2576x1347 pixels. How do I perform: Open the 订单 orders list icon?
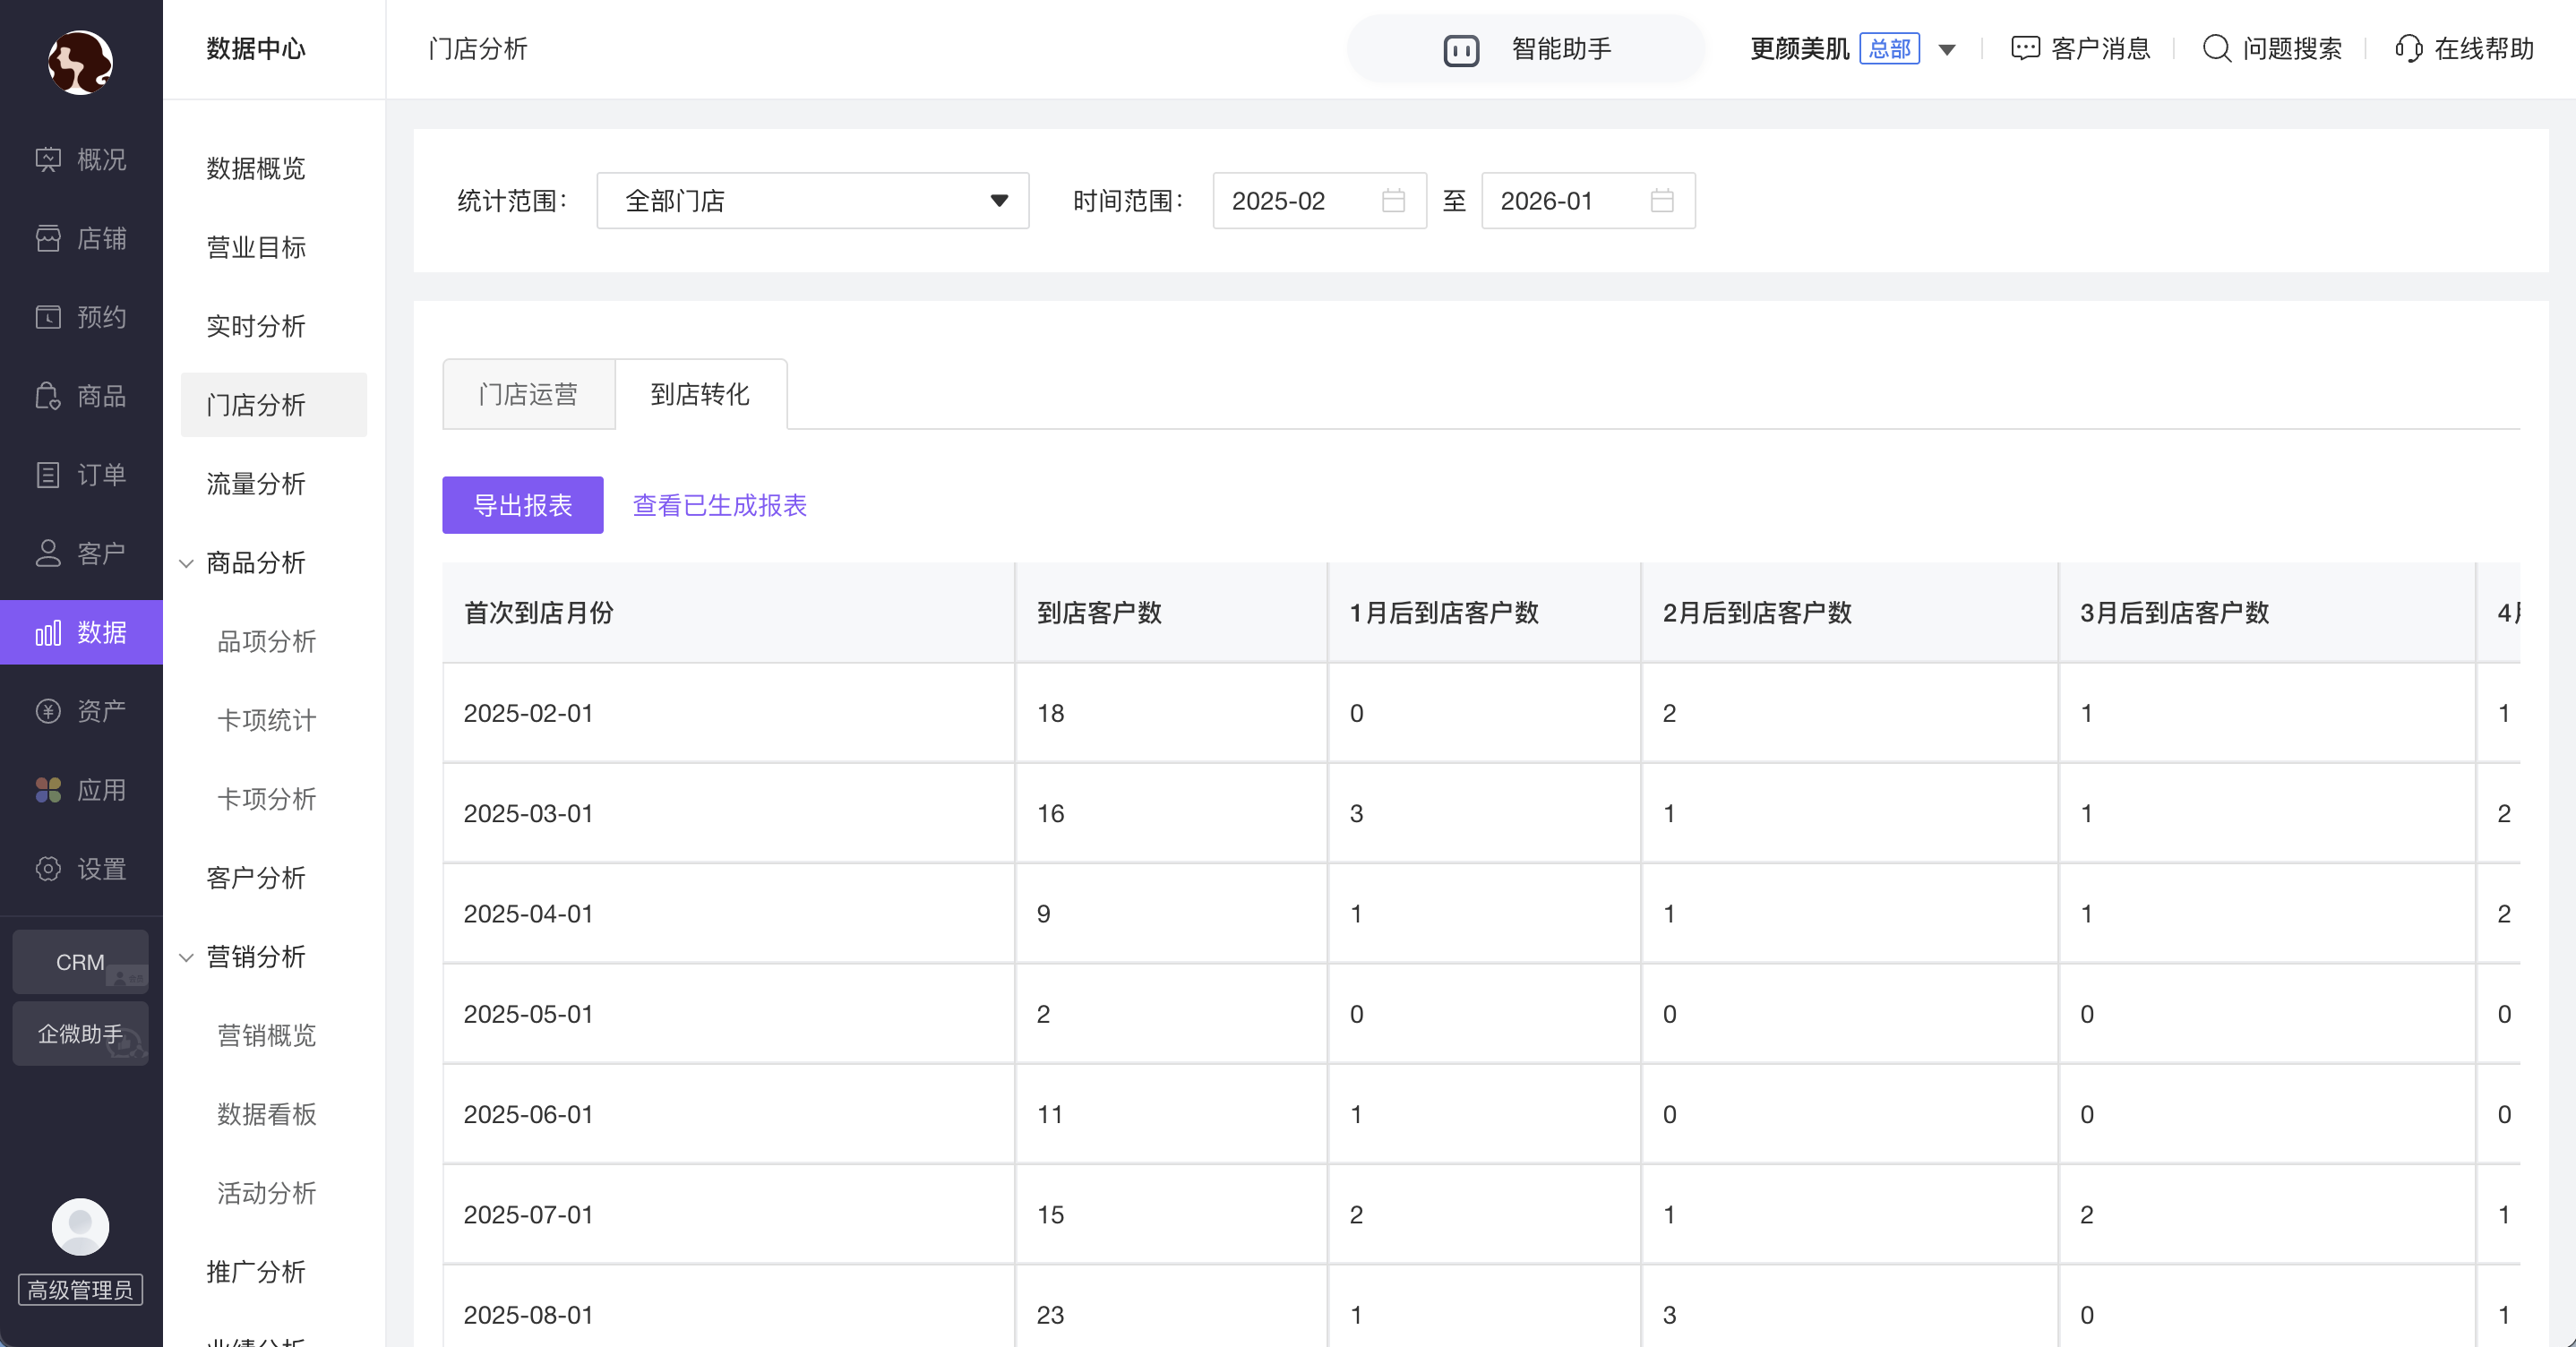(x=48, y=475)
